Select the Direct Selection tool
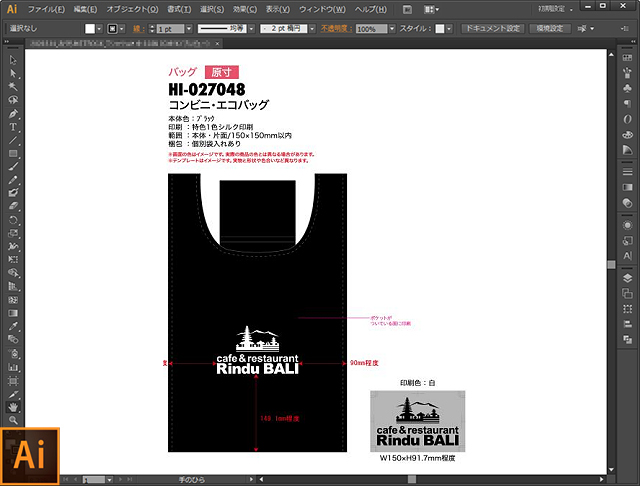Screen dimensions: 640x486 coord(13,74)
